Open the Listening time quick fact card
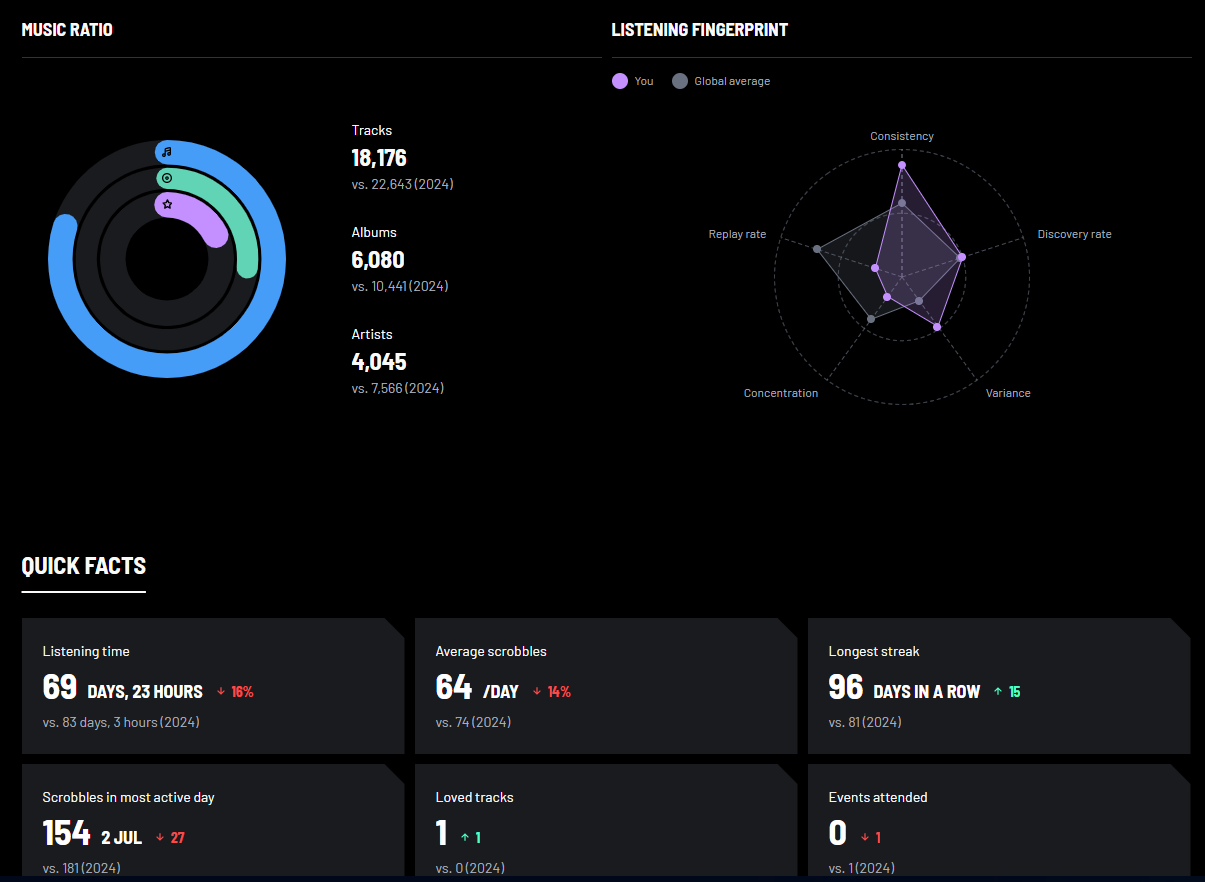Image resolution: width=1205 pixels, height=882 pixels. pos(212,686)
